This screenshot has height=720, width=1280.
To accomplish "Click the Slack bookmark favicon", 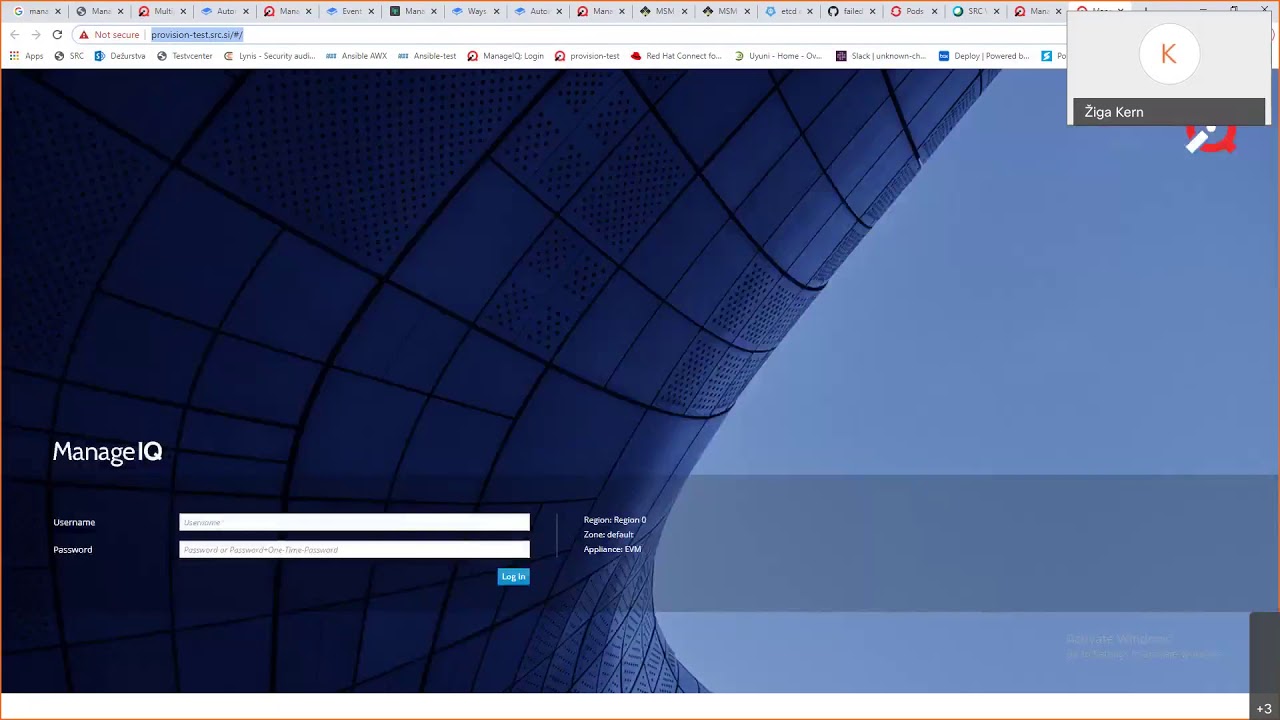I will pyautogui.click(x=841, y=56).
